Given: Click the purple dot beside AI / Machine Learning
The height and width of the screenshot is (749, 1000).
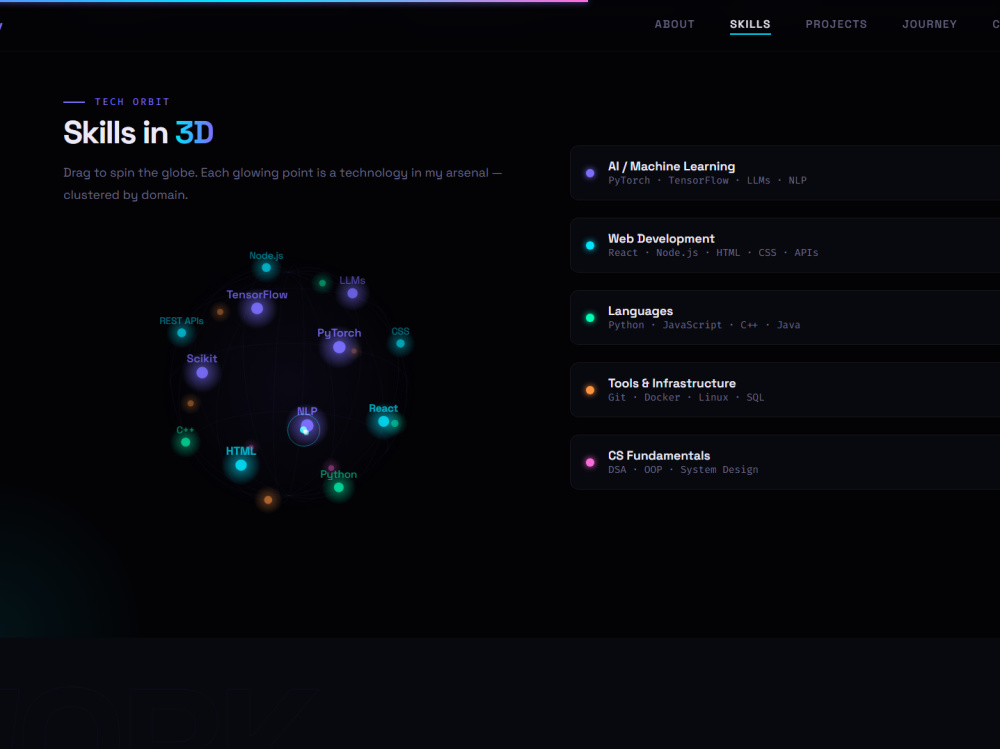Looking at the screenshot, I should pos(590,173).
